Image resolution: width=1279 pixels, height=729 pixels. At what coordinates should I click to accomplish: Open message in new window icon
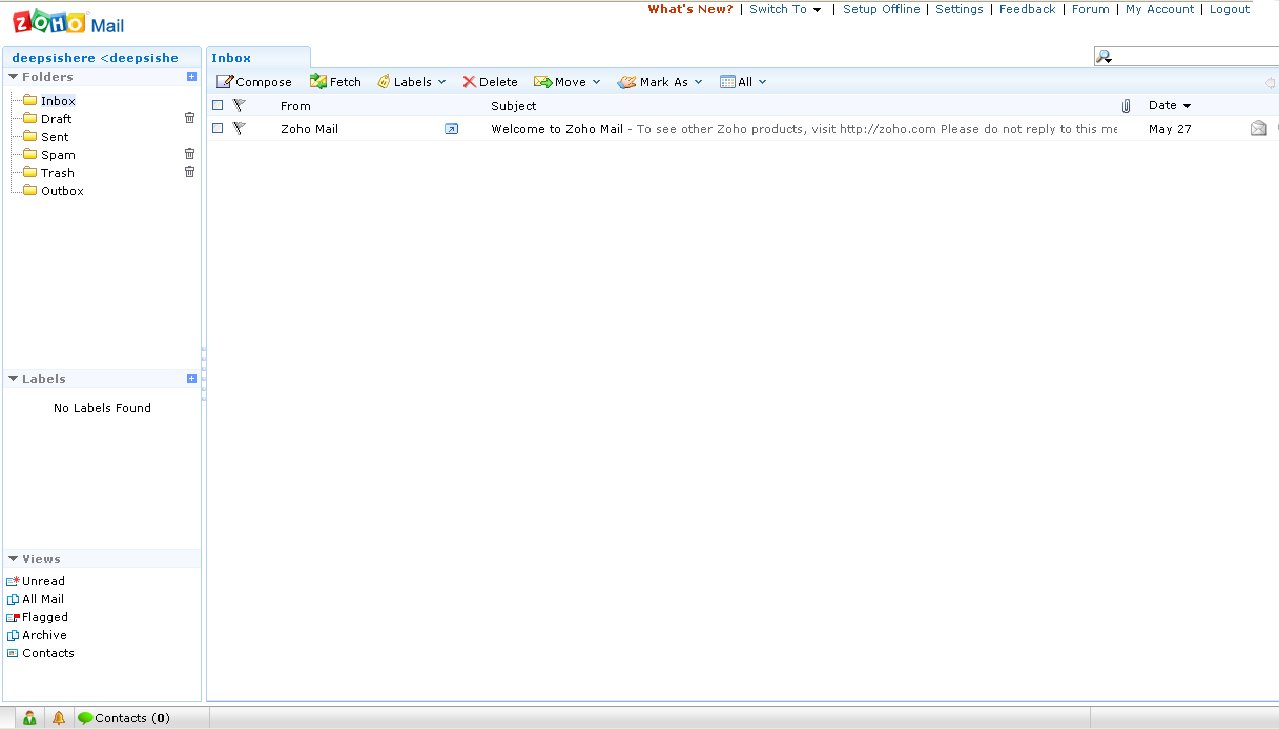451,129
